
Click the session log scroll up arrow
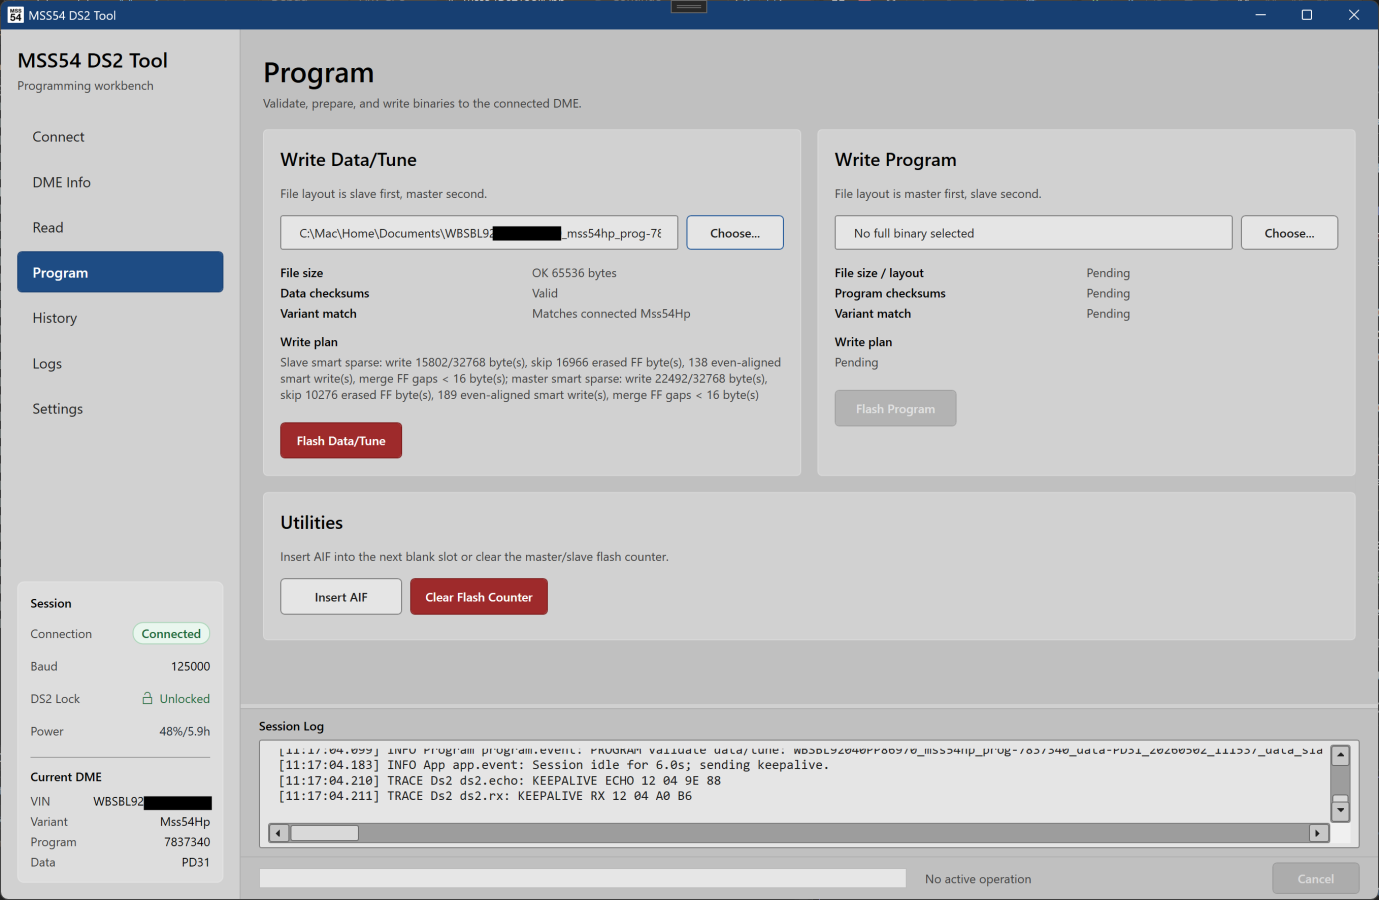1341,756
